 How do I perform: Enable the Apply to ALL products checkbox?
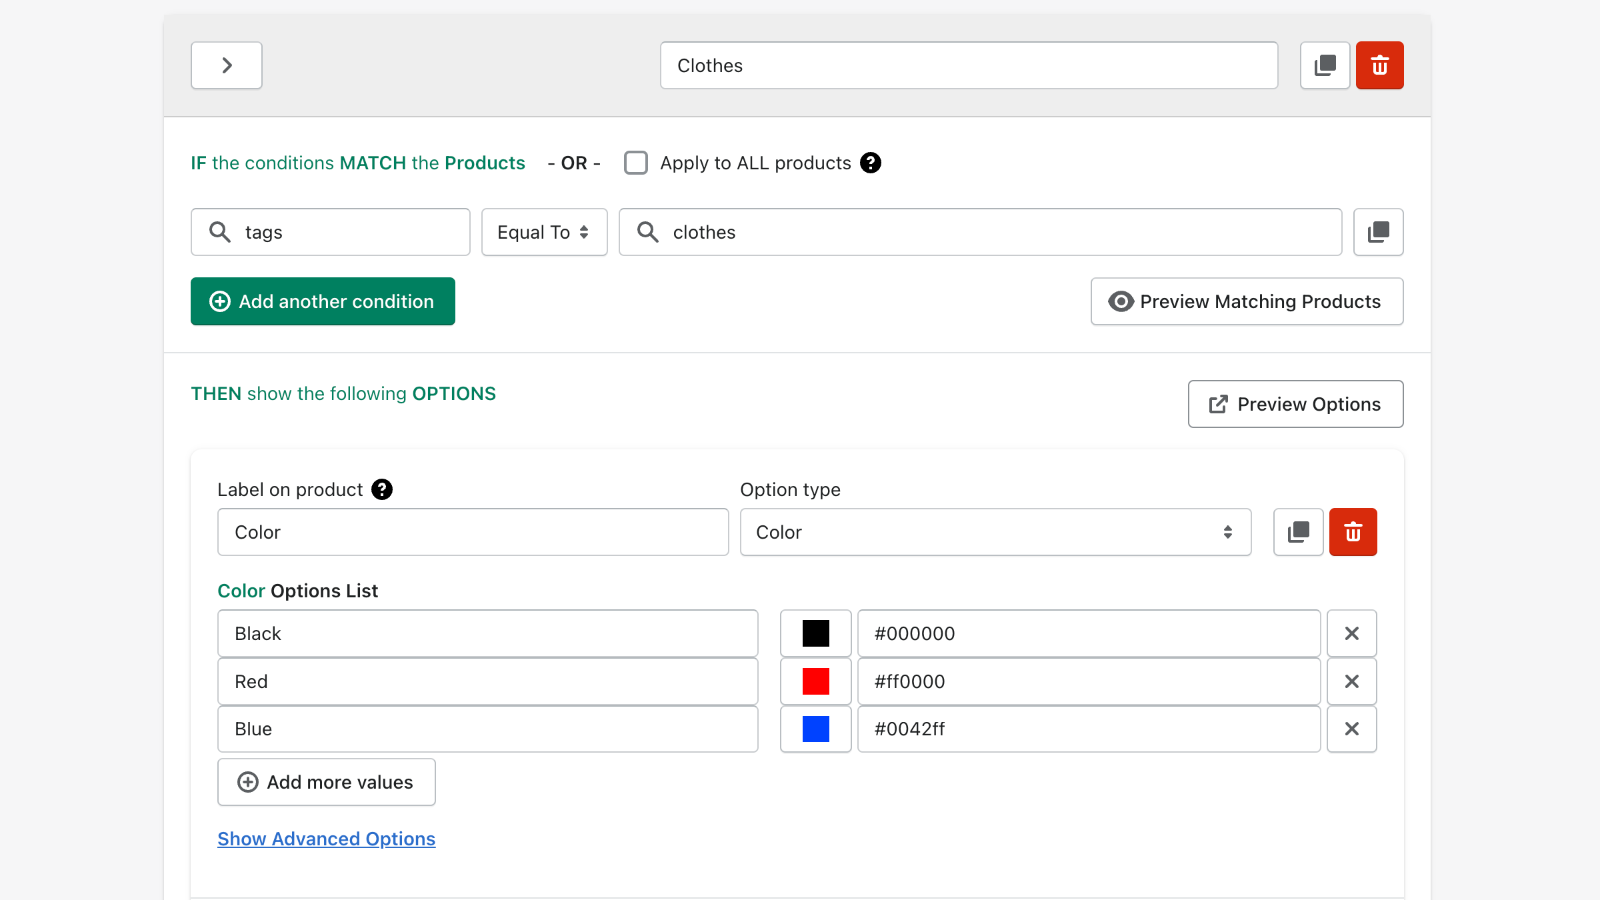point(636,162)
